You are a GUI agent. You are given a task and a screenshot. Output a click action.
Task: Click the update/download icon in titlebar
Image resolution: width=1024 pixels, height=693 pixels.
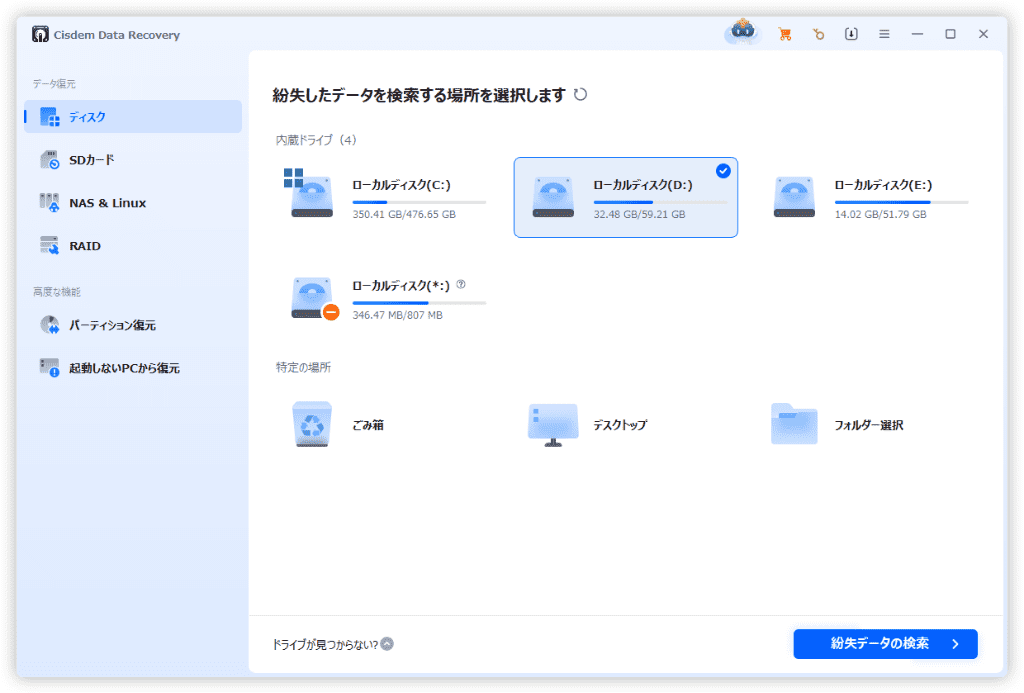point(851,33)
